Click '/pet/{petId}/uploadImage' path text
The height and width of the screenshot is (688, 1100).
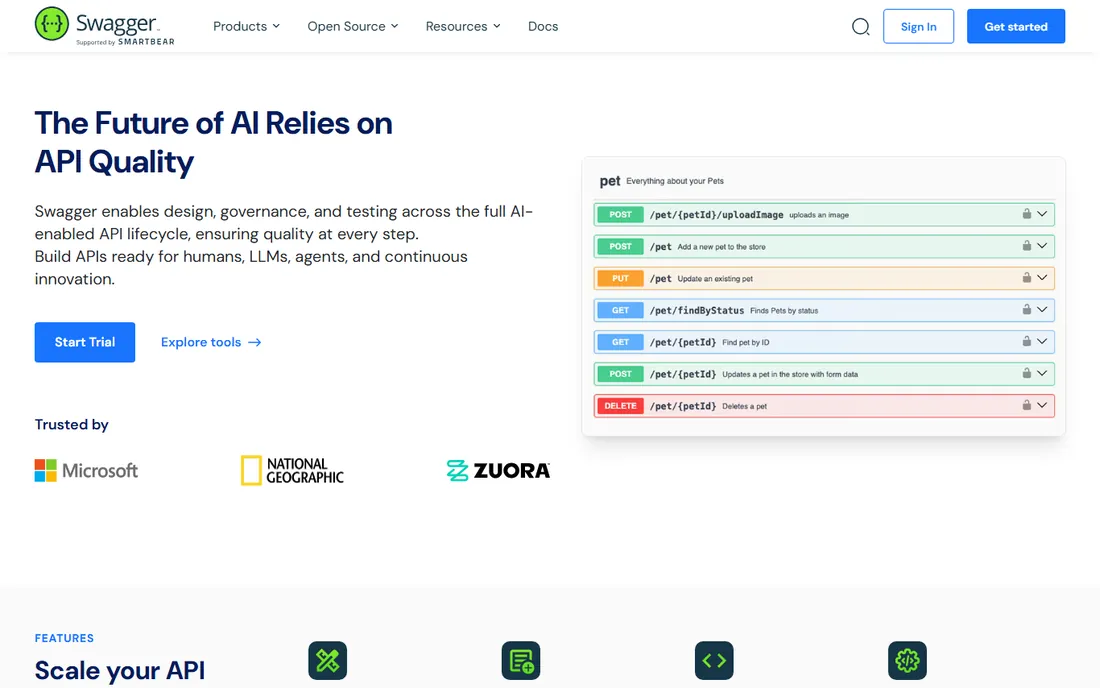pyautogui.click(x=716, y=215)
